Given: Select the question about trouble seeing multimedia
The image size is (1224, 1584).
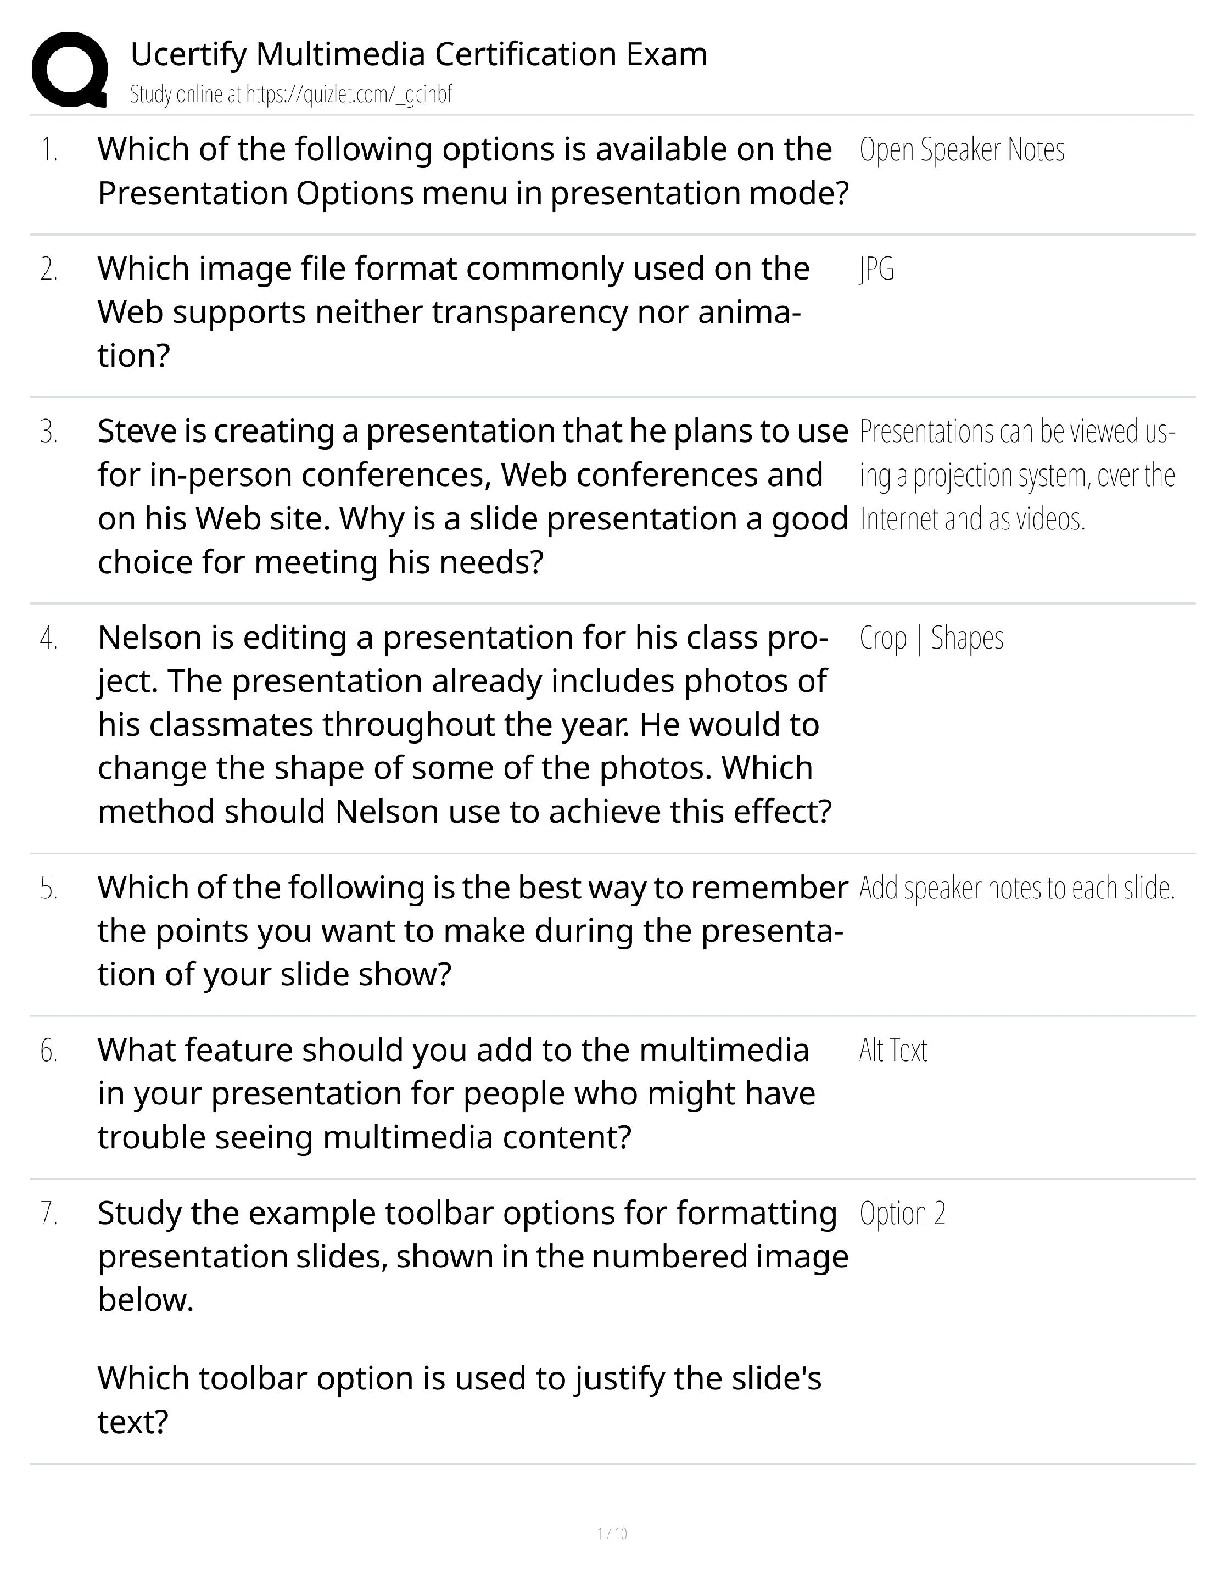Looking at the screenshot, I should (456, 1093).
